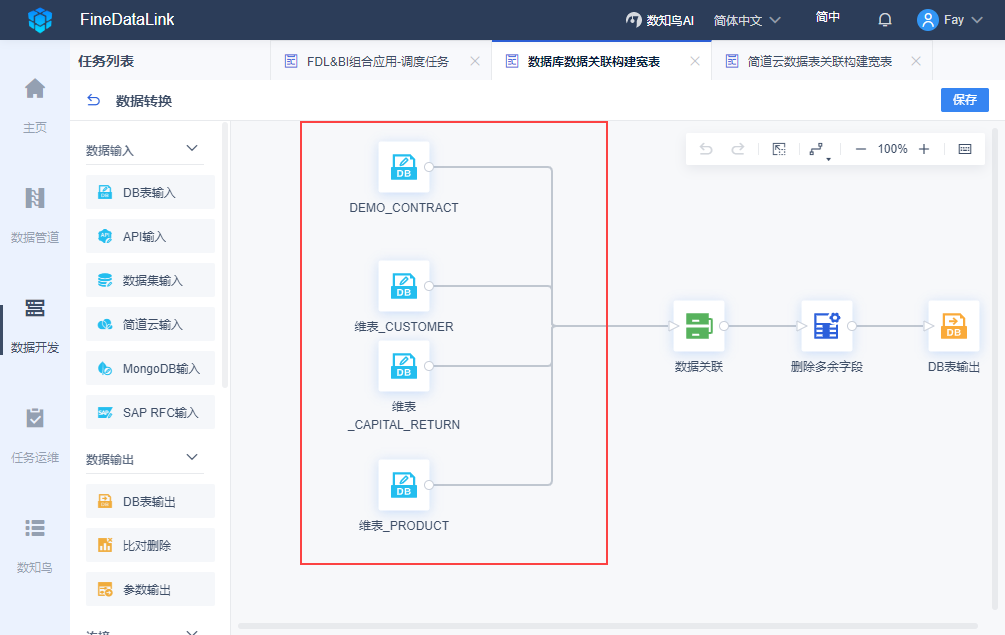The height and width of the screenshot is (635, 1005).
Task: Open the Fay account dropdown arrow
Action: [977, 20]
